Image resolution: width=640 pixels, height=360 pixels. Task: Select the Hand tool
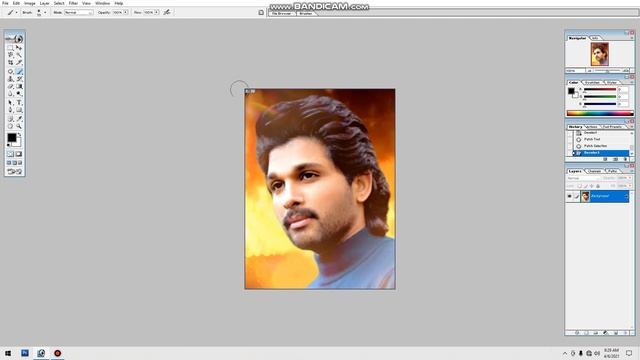point(11,126)
